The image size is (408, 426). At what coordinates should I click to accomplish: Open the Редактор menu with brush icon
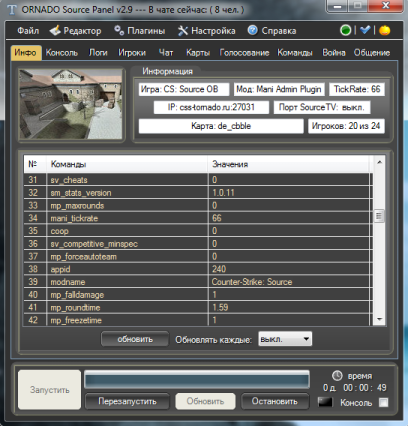coord(75,31)
